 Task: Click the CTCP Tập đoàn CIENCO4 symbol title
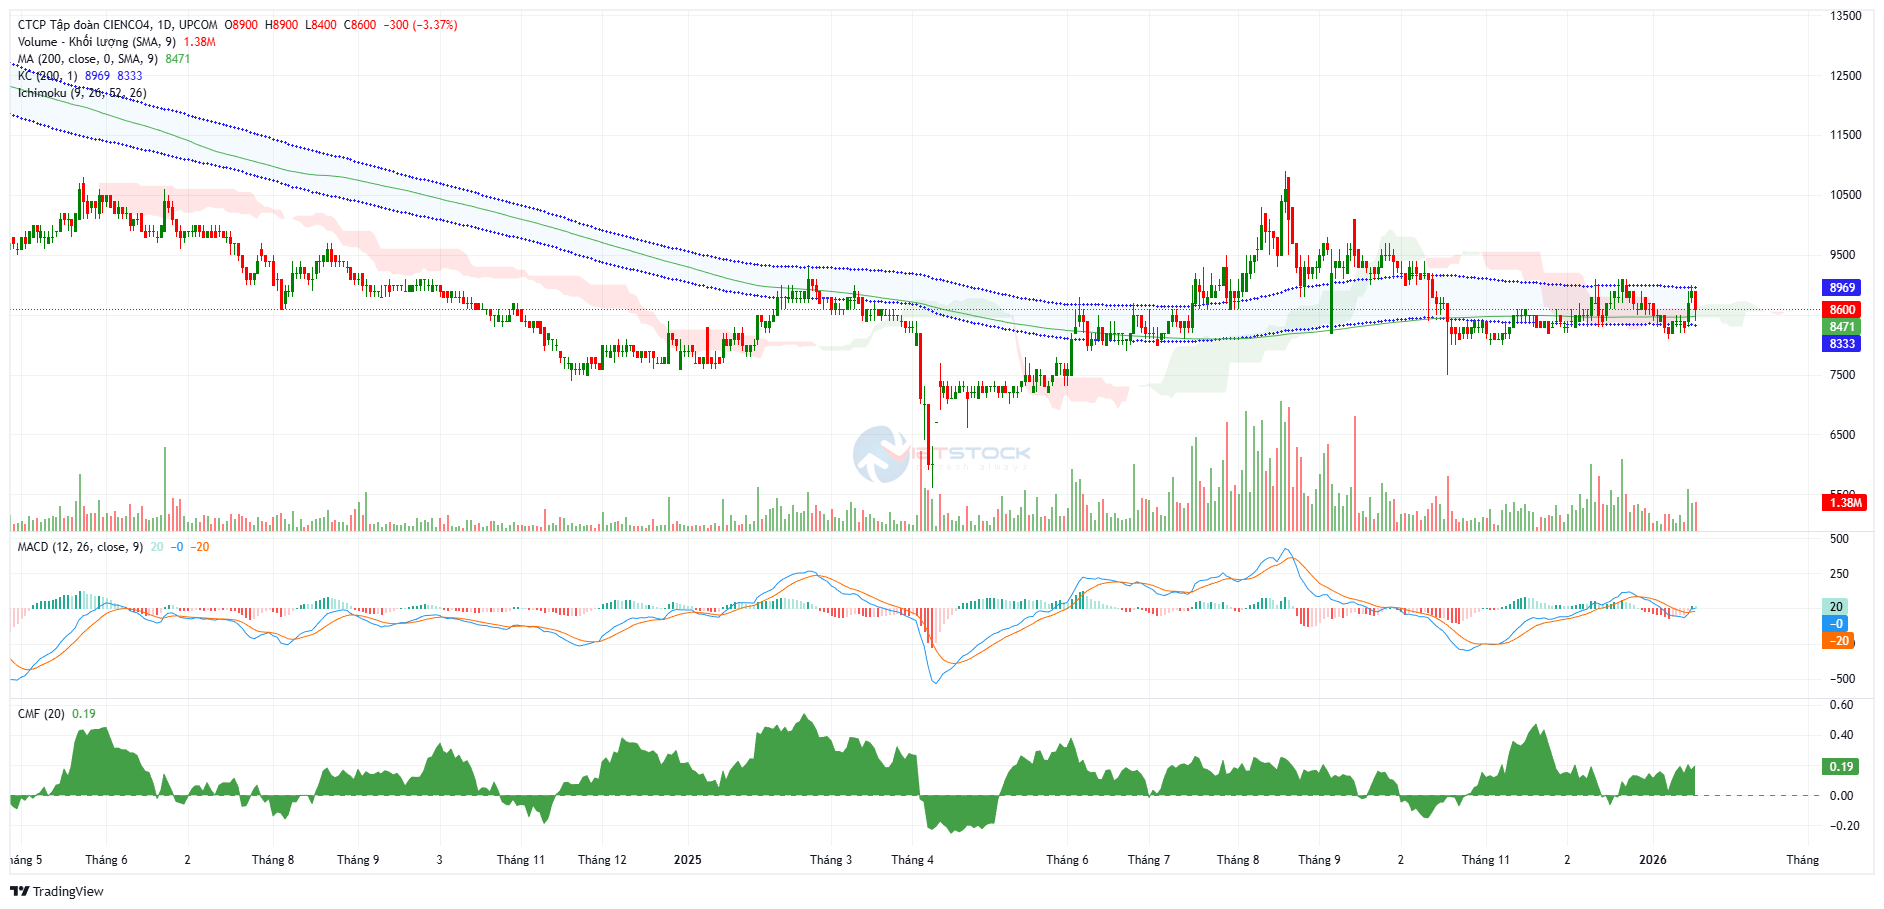coord(116,25)
